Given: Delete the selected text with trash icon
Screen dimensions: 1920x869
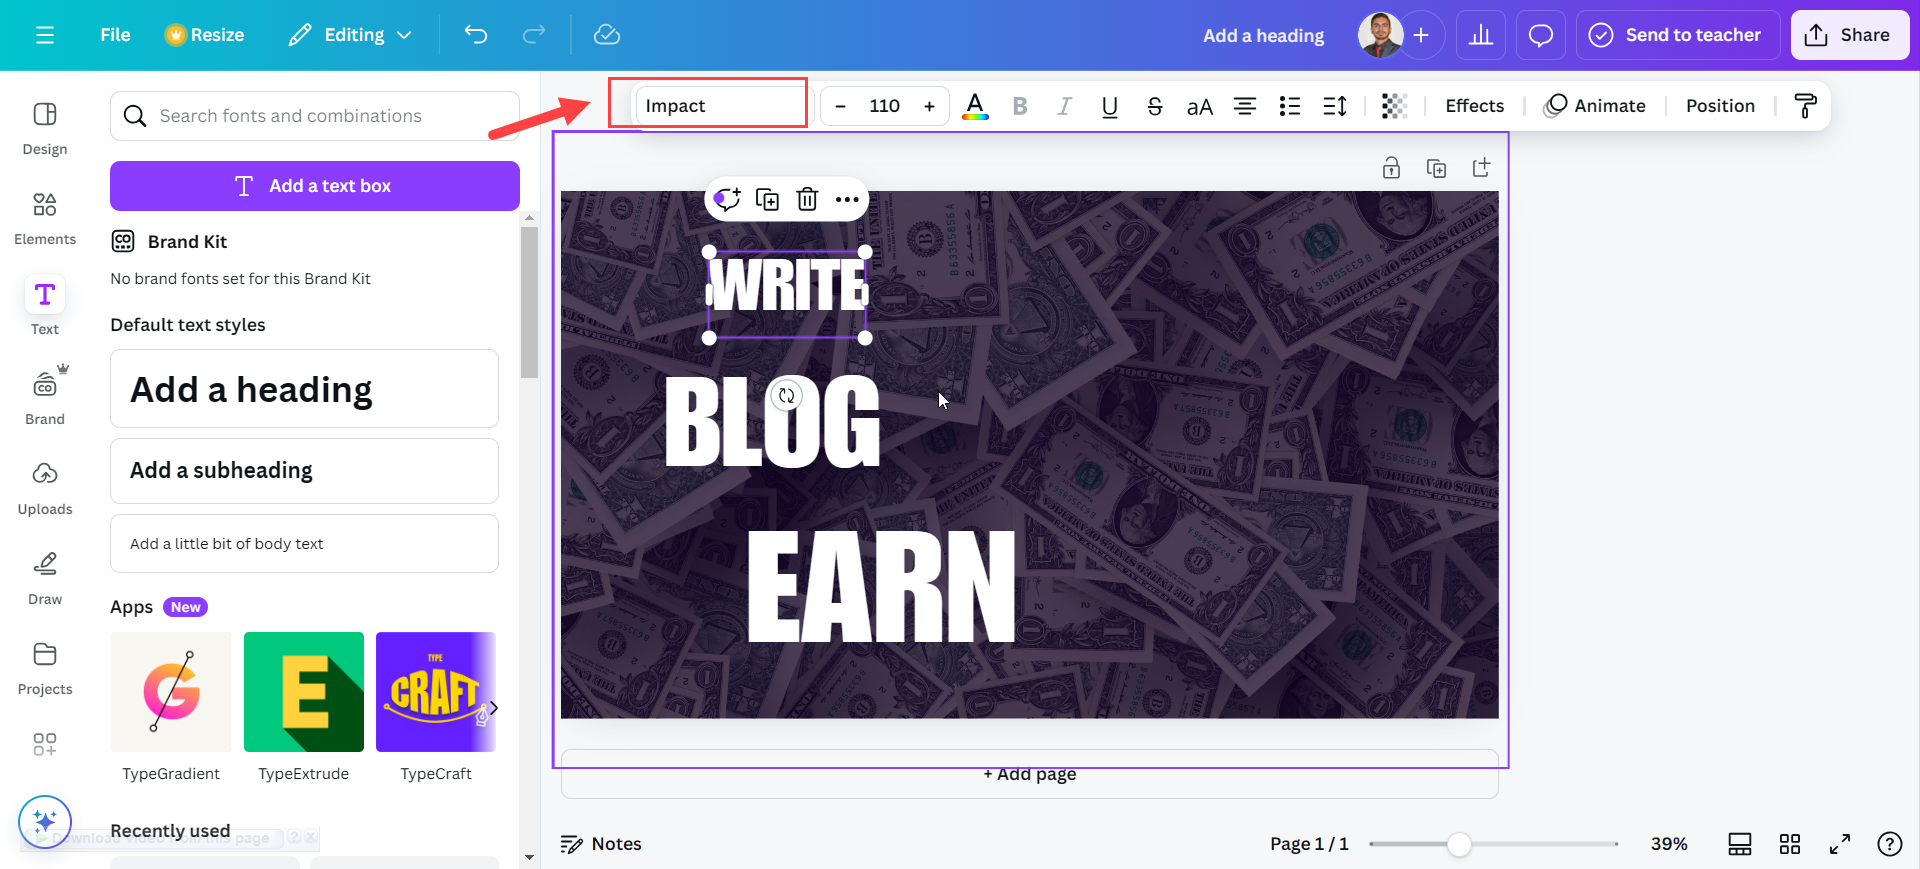Looking at the screenshot, I should [807, 200].
